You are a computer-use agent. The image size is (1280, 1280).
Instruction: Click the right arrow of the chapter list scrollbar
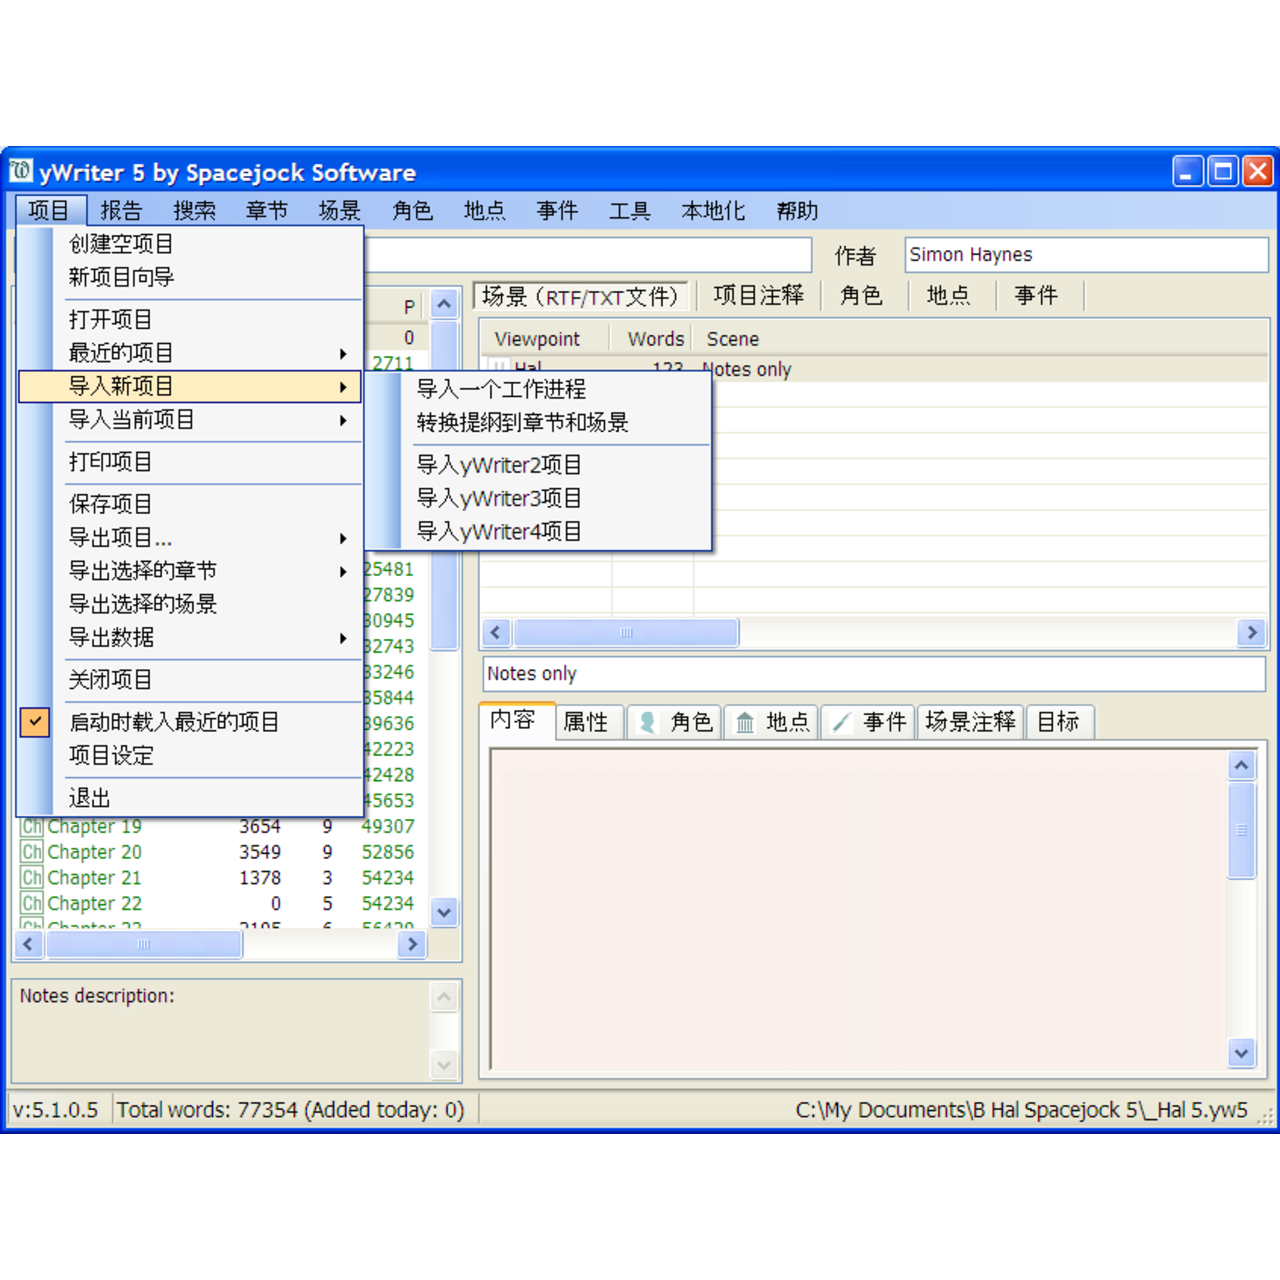412,944
